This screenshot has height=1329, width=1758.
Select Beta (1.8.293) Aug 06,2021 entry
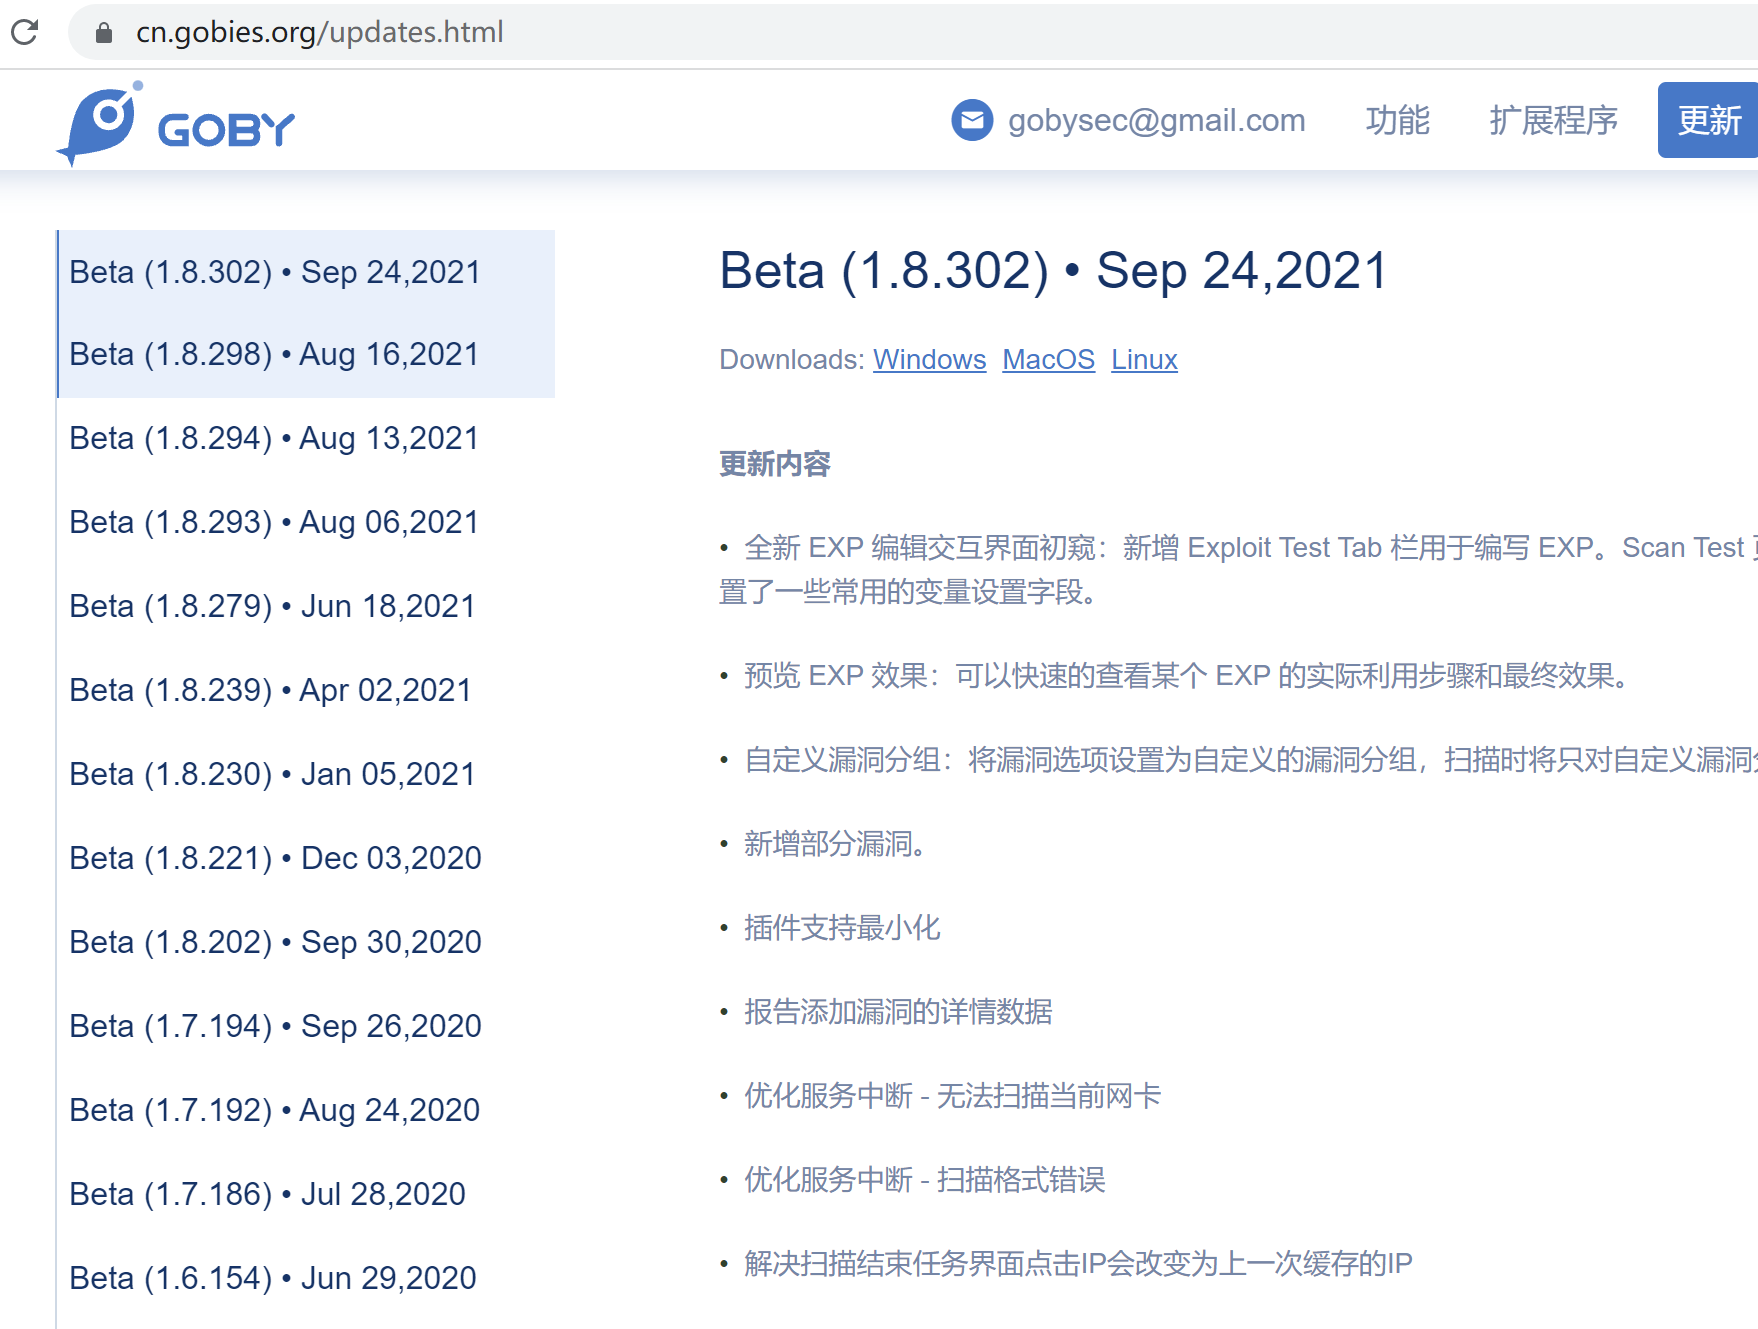pos(306,522)
